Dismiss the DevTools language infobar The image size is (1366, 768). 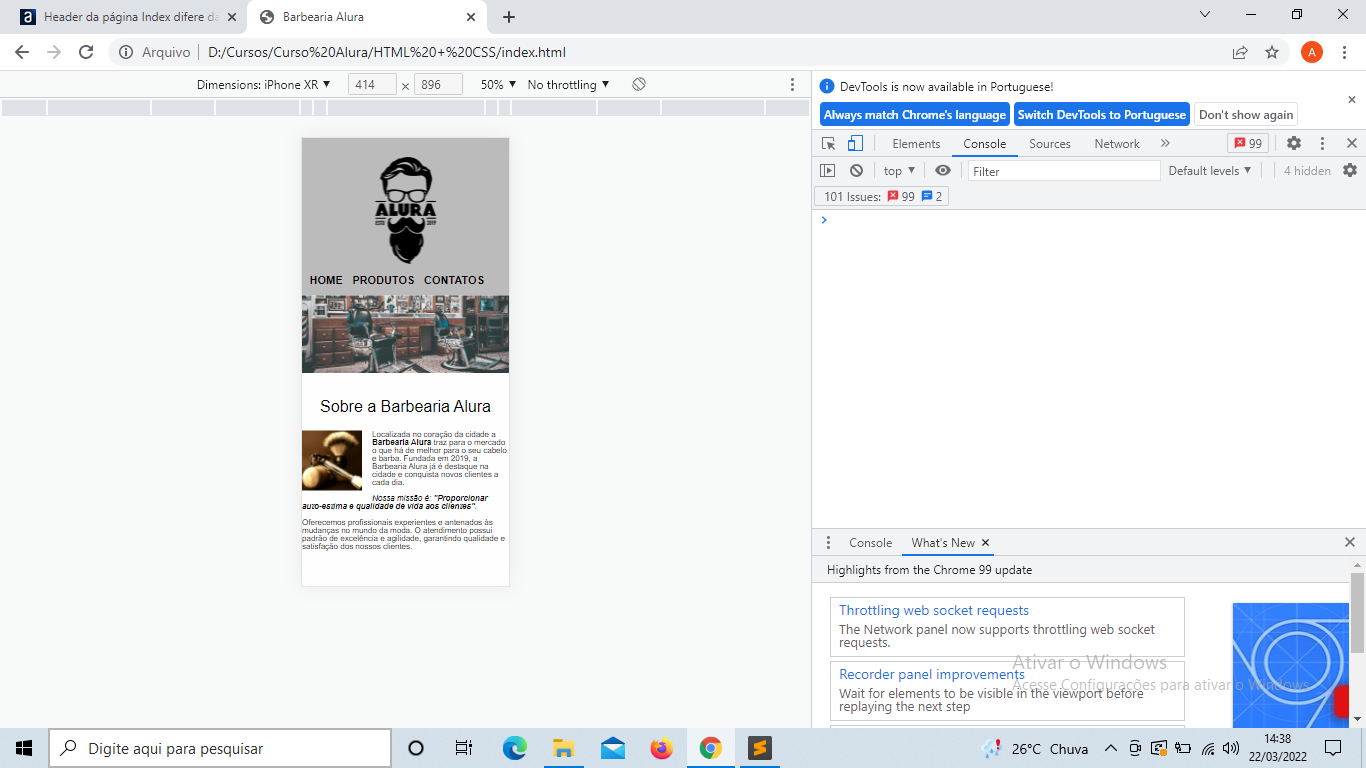pyautogui.click(x=1352, y=100)
